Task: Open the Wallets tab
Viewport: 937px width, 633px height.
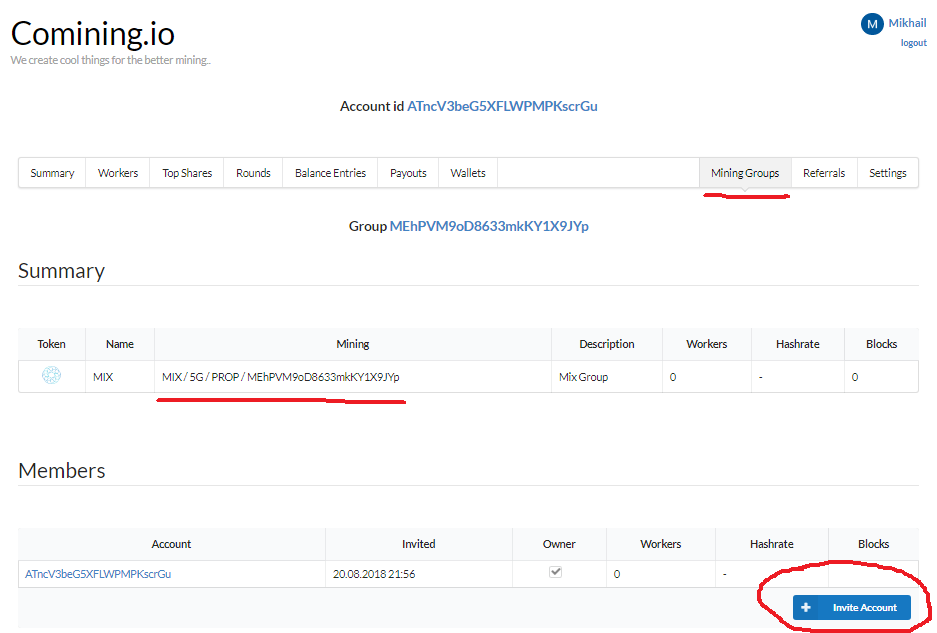Action: [468, 173]
